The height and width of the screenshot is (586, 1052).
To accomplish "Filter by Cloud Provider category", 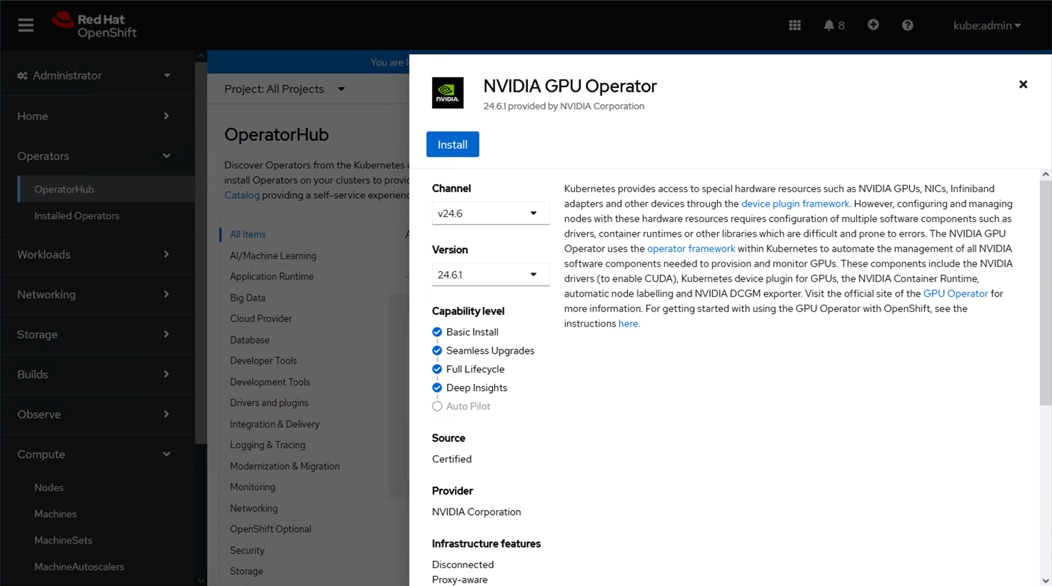I will click(x=261, y=319).
